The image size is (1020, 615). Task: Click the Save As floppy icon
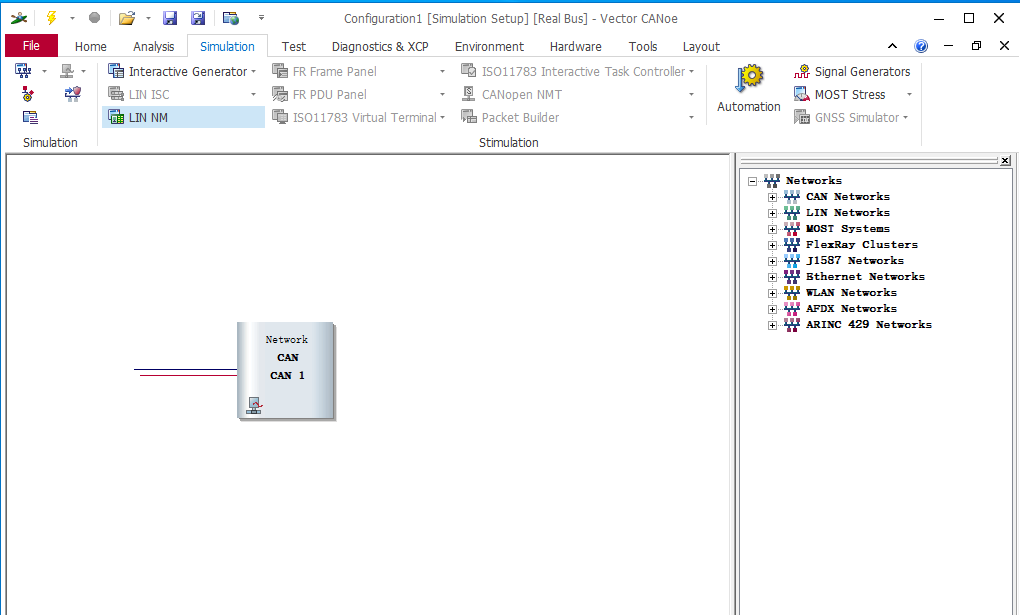[198, 18]
